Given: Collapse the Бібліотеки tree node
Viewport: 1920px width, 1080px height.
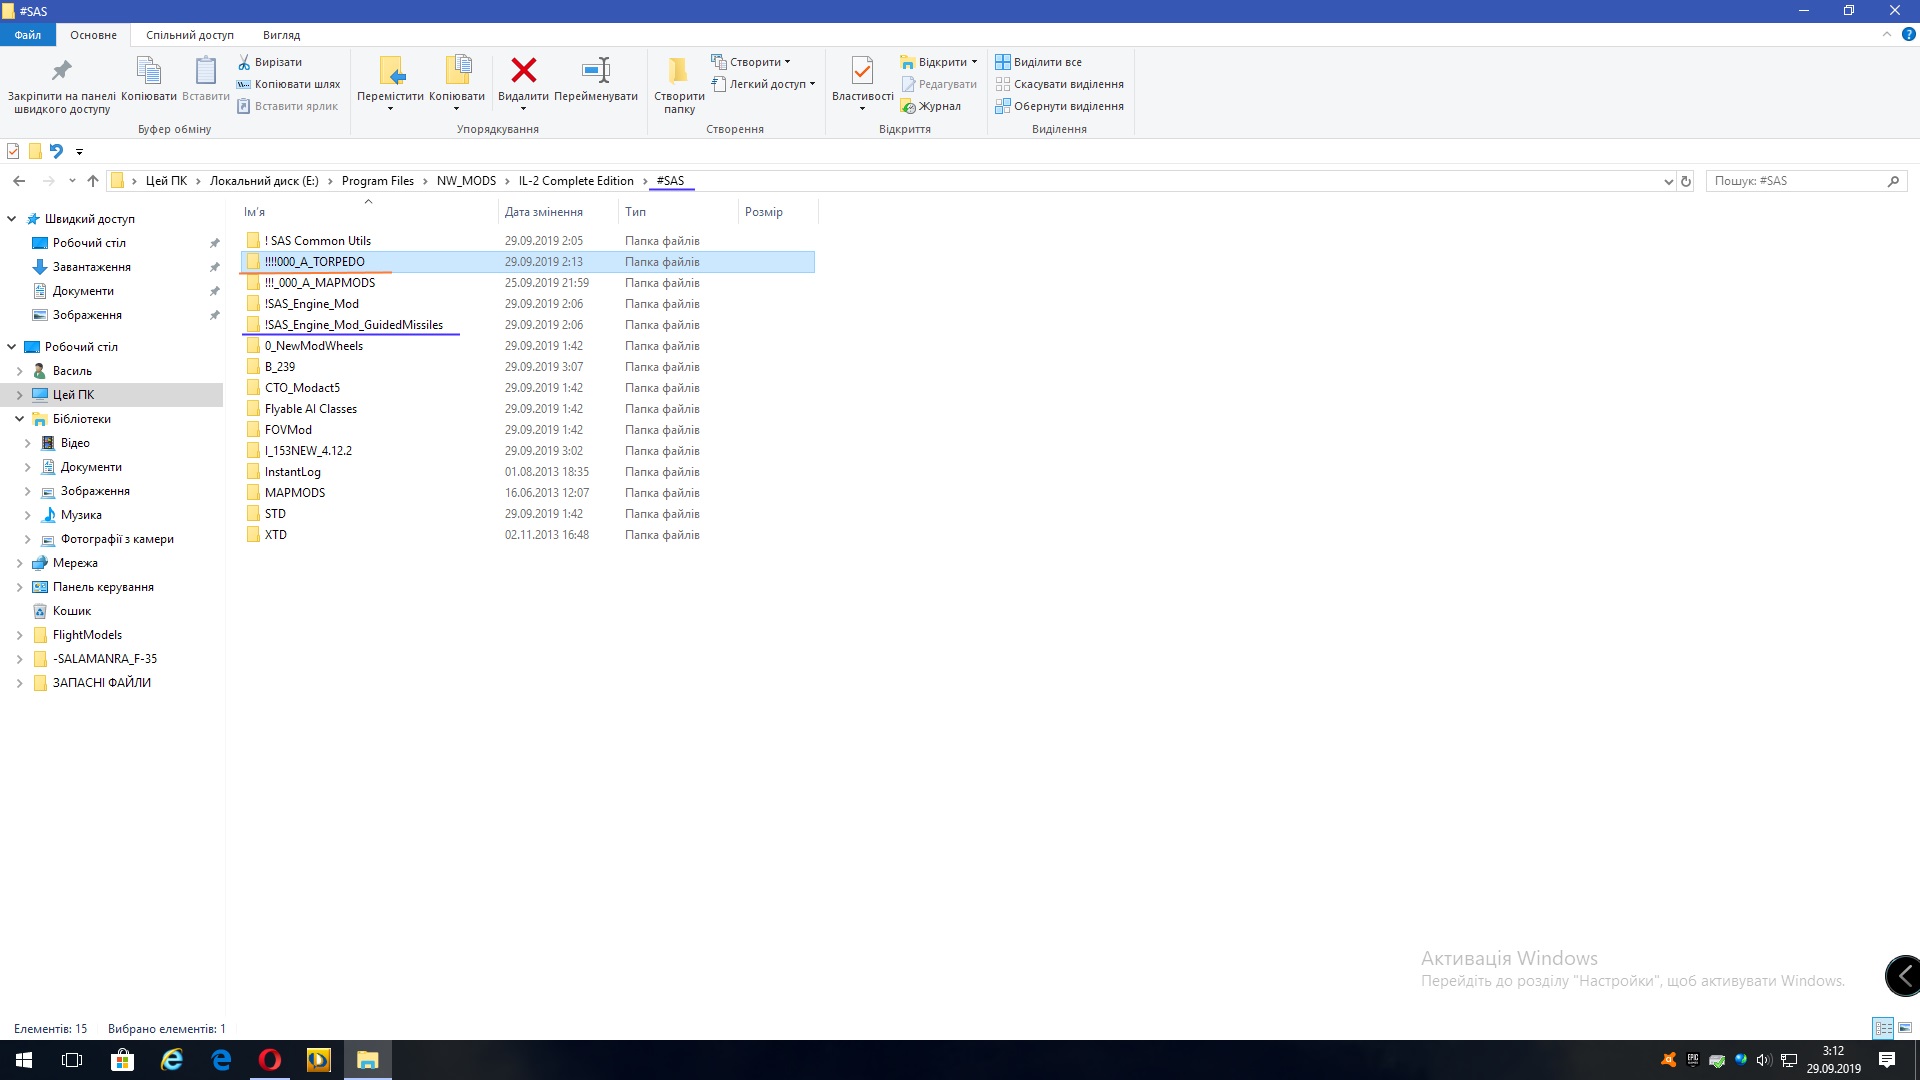Looking at the screenshot, I should click(19, 419).
